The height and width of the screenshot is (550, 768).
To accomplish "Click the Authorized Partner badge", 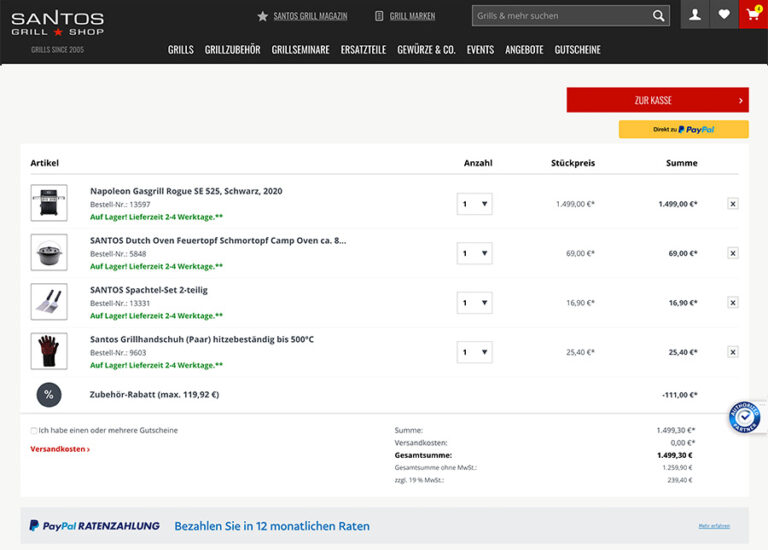I will [x=744, y=417].
